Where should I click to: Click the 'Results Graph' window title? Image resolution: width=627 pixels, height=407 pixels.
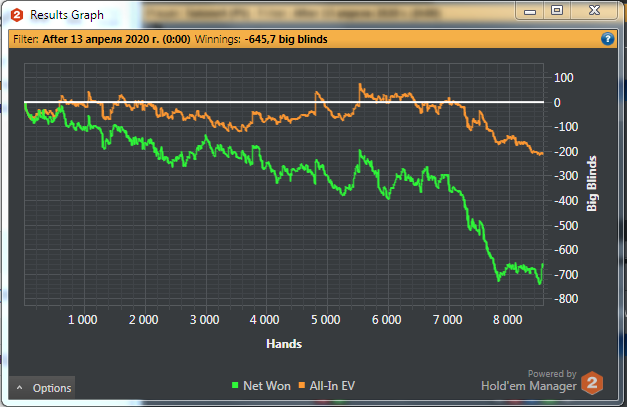[67, 15]
